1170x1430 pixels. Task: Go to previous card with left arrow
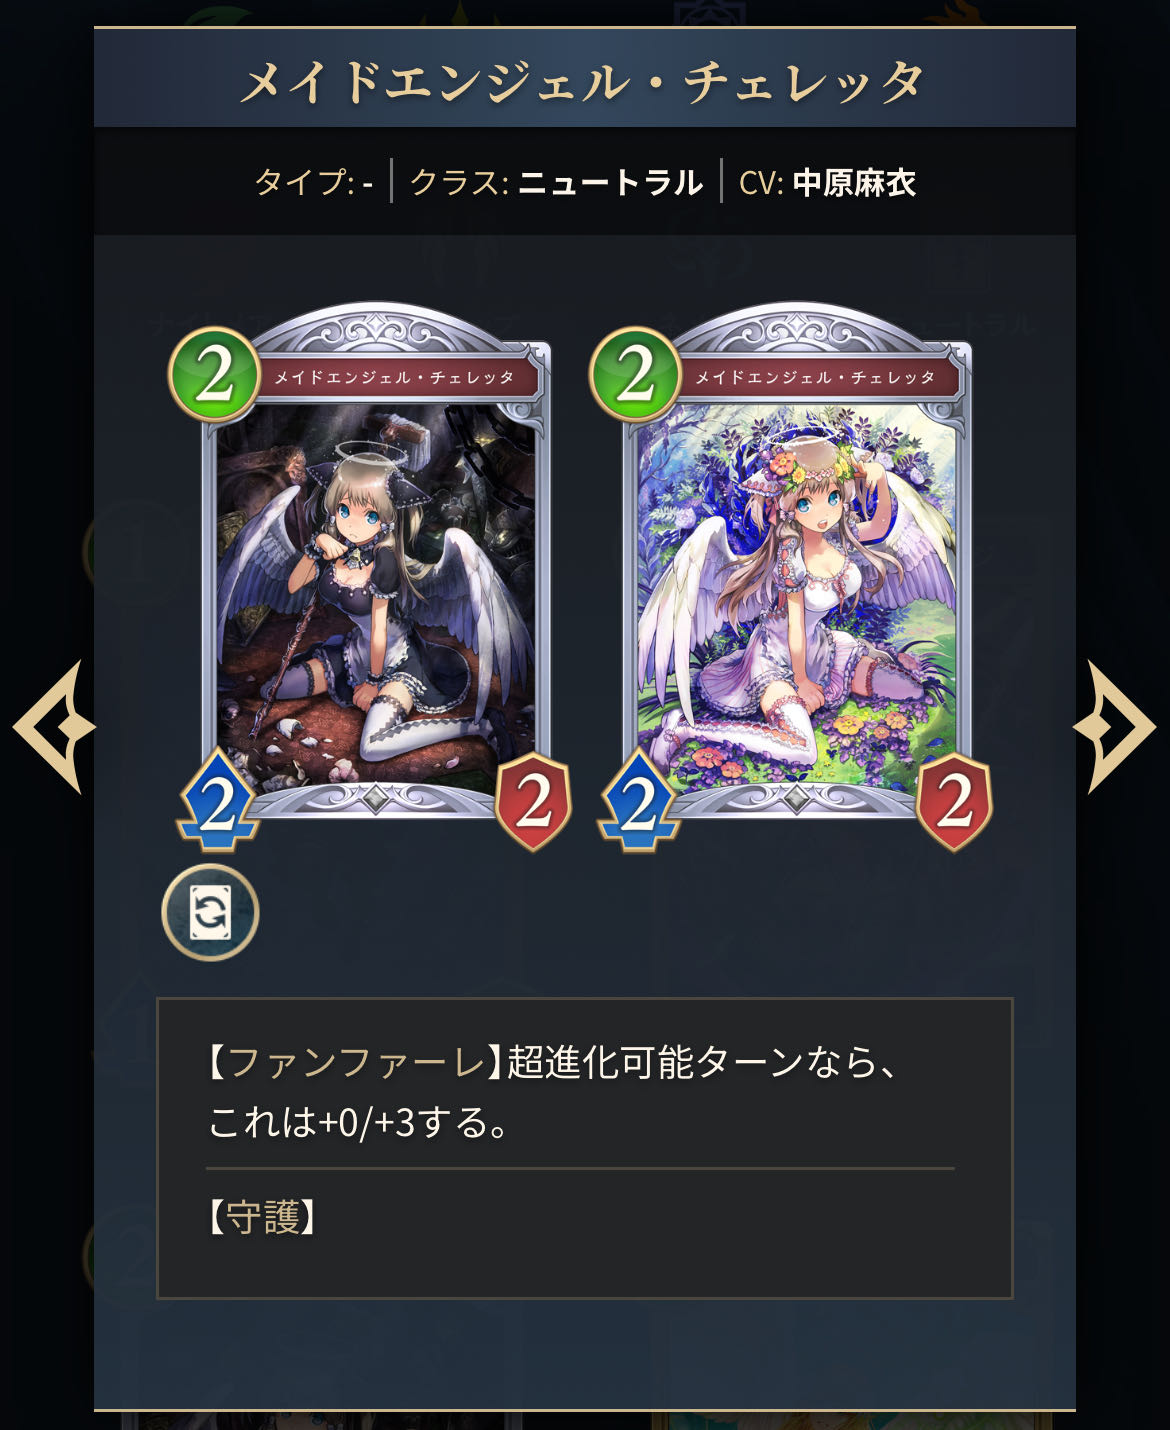54,727
